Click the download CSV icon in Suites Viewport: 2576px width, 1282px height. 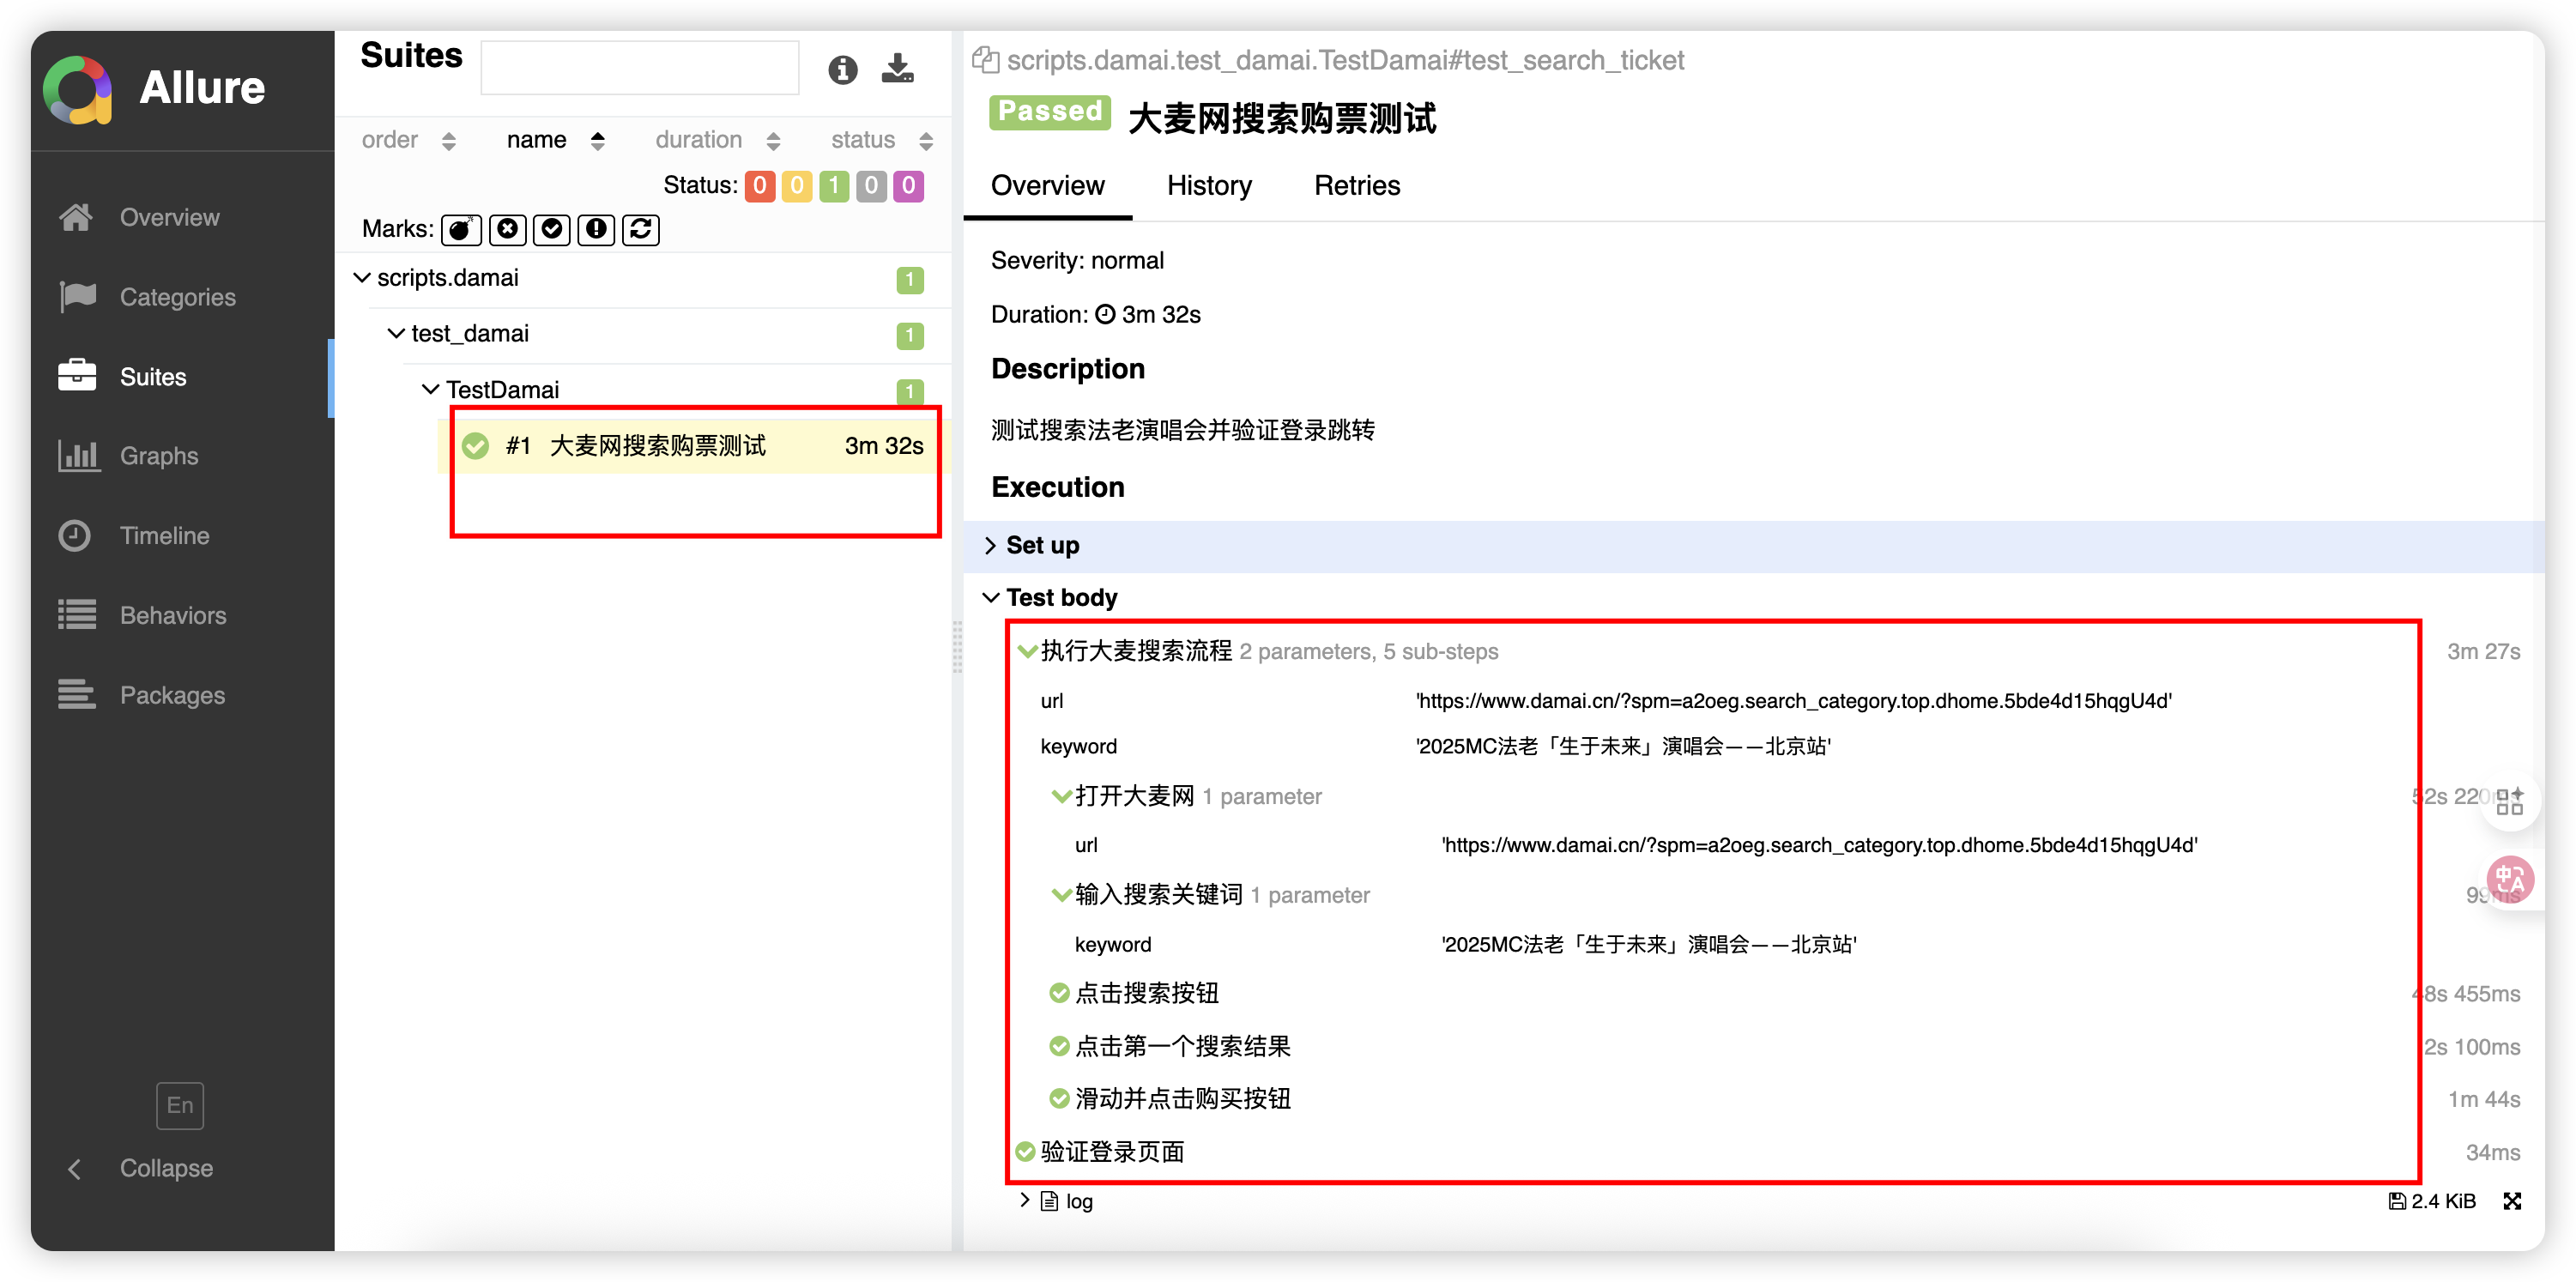click(x=897, y=69)
